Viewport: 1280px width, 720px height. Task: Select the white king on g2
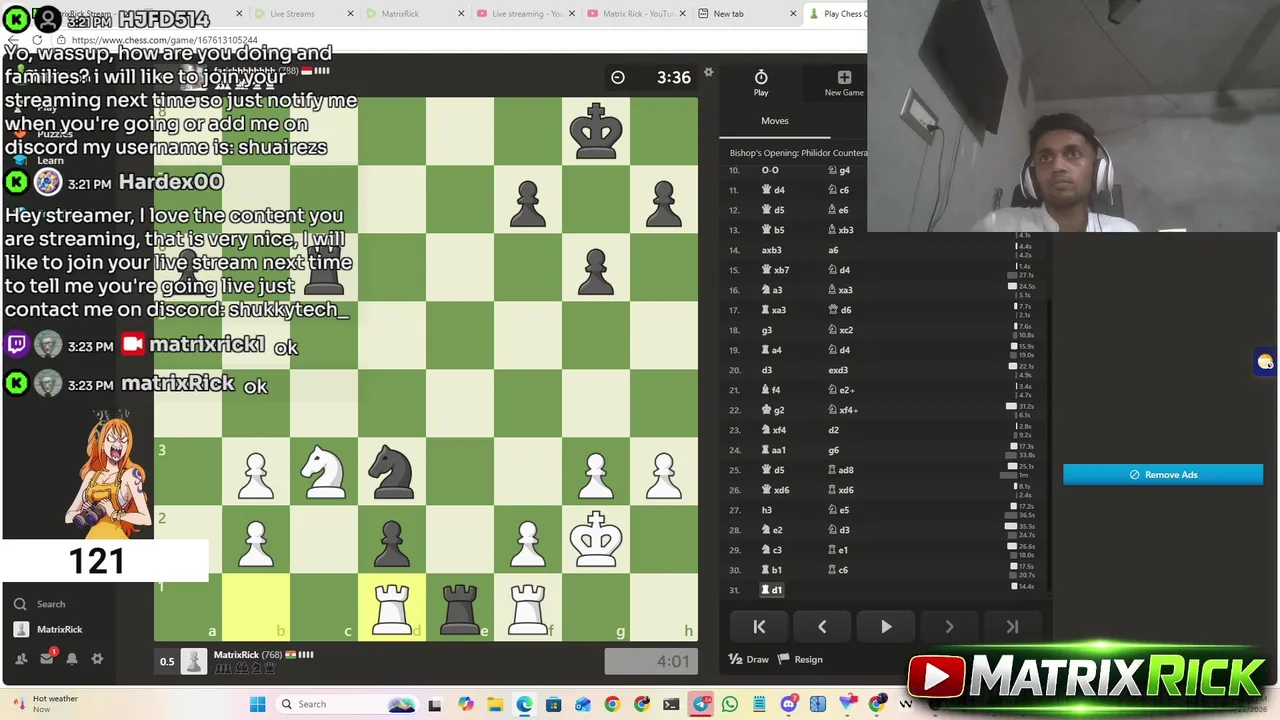point(596,540)
